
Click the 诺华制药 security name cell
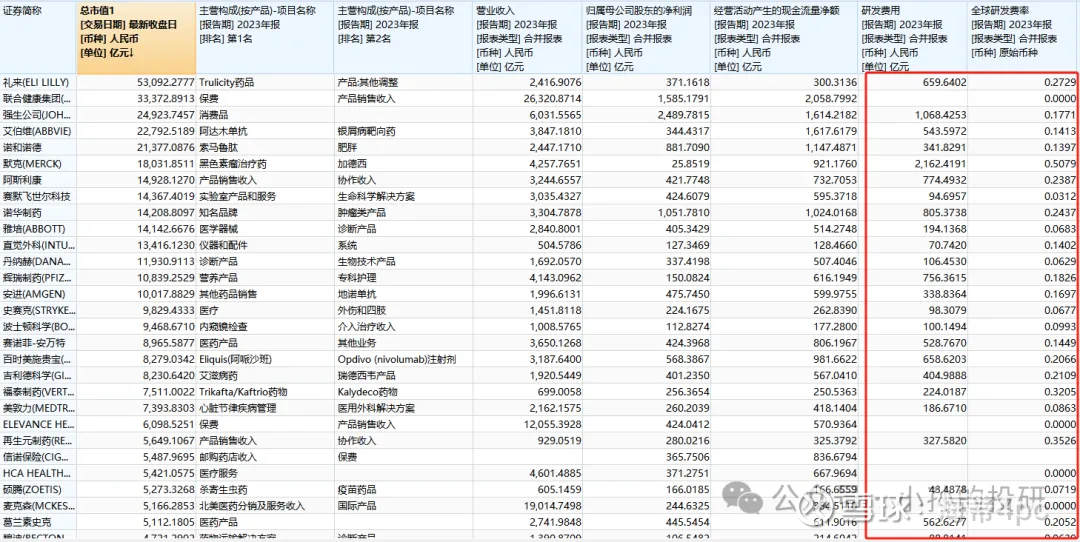pyautogui.click(x=22, y=213)
